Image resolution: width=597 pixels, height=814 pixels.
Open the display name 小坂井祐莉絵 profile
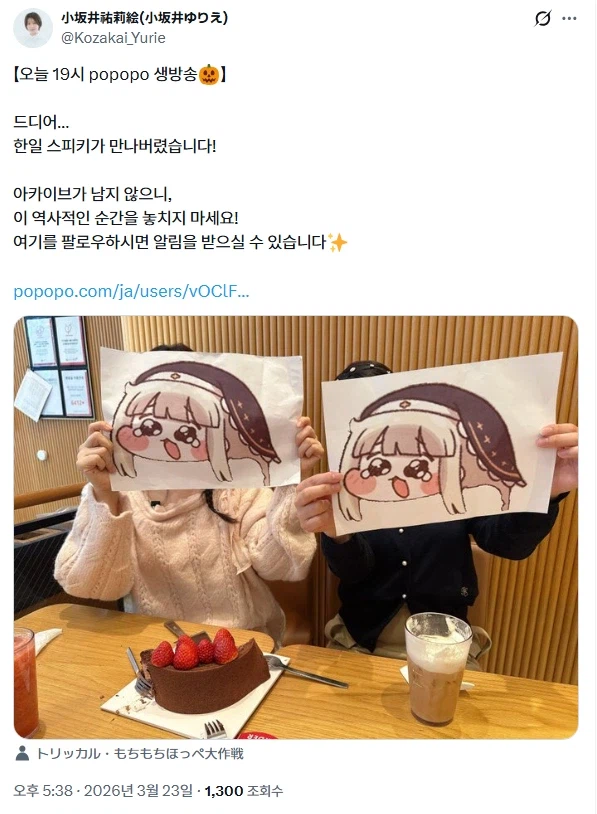click(144, 18)
